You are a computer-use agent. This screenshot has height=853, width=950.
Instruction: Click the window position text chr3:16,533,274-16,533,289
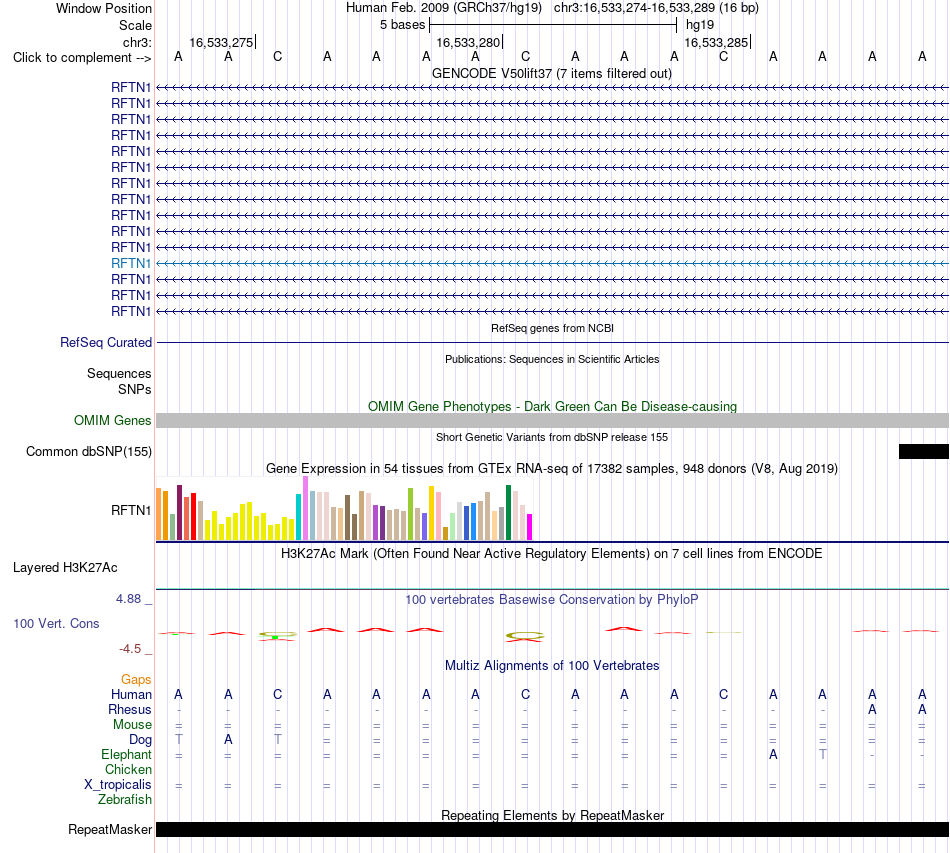coord(656,8)
